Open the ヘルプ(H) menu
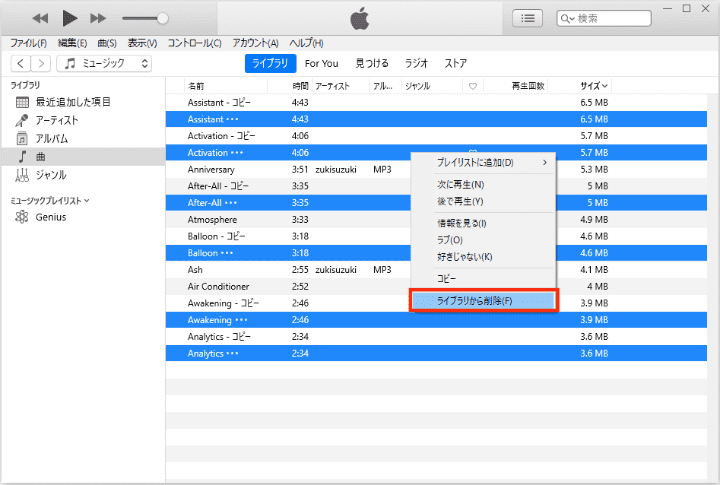Viewport: 720px width, 485px height. coord(306,43)
